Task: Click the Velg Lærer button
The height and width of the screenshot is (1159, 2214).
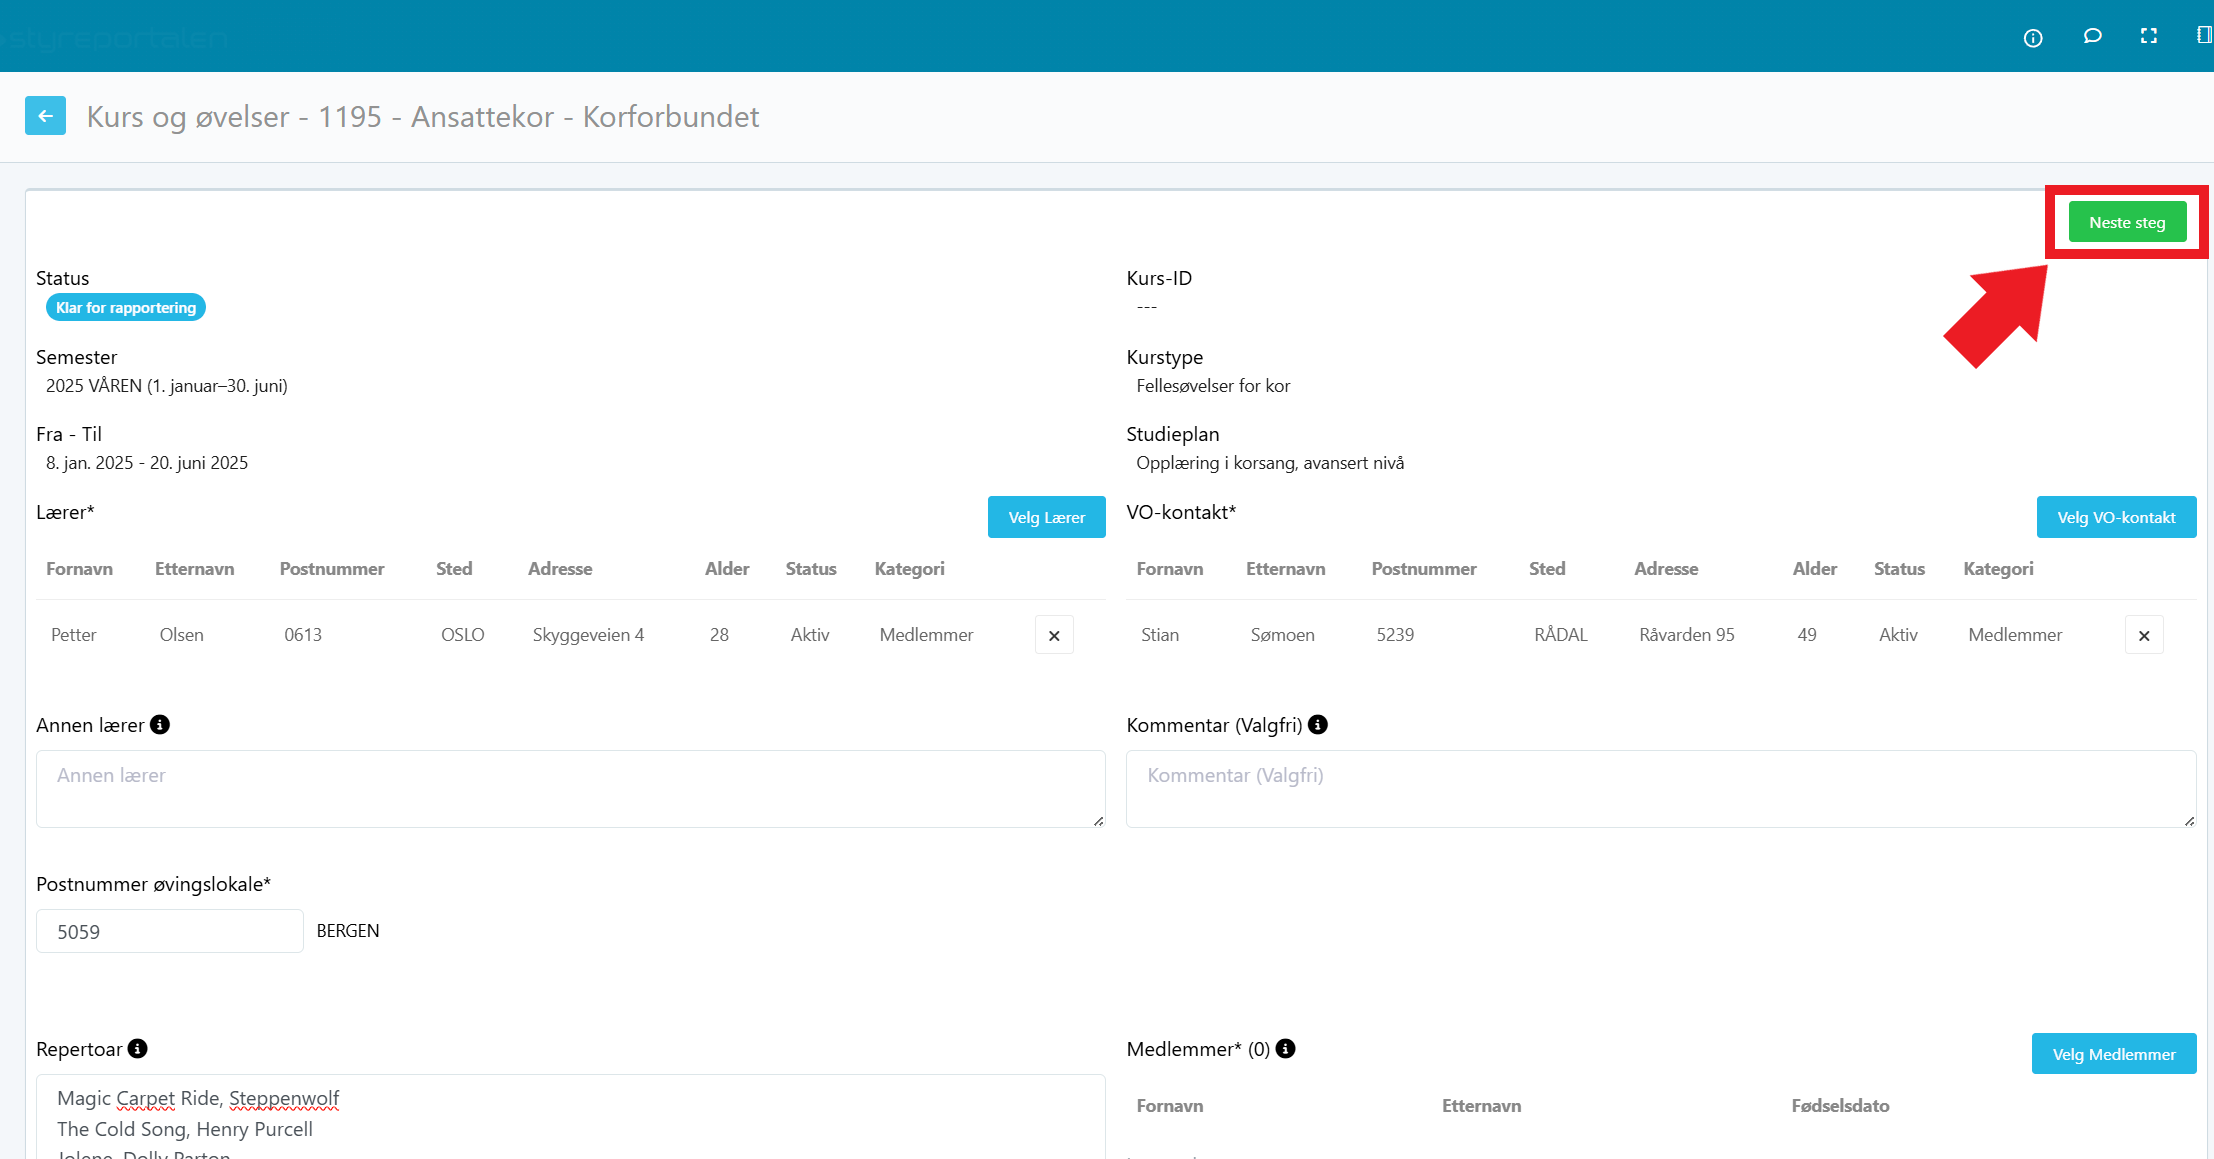Action: coord(1046,517)
